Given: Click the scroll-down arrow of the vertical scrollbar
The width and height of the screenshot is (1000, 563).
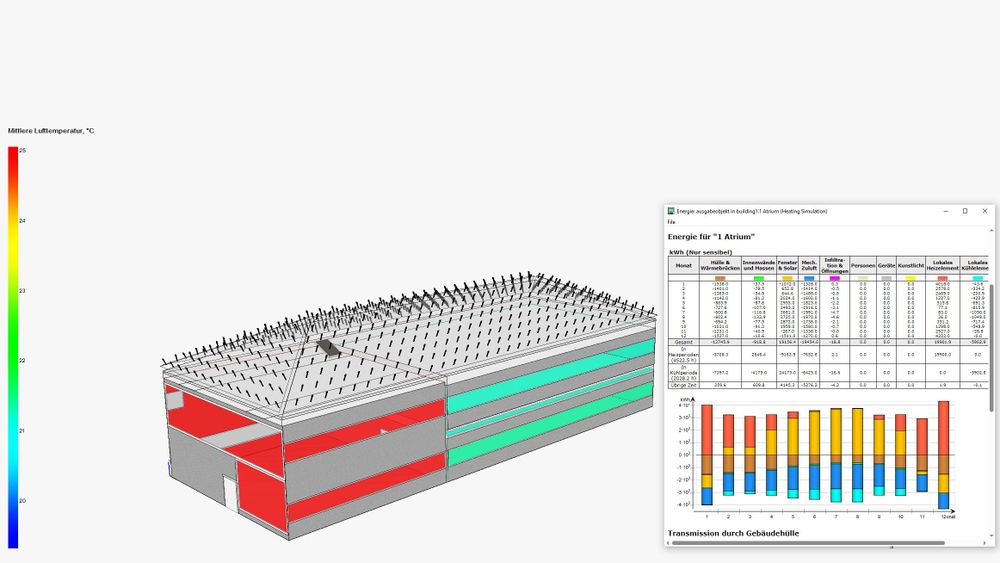Looking at the screenshot, I should coord(991,536).
